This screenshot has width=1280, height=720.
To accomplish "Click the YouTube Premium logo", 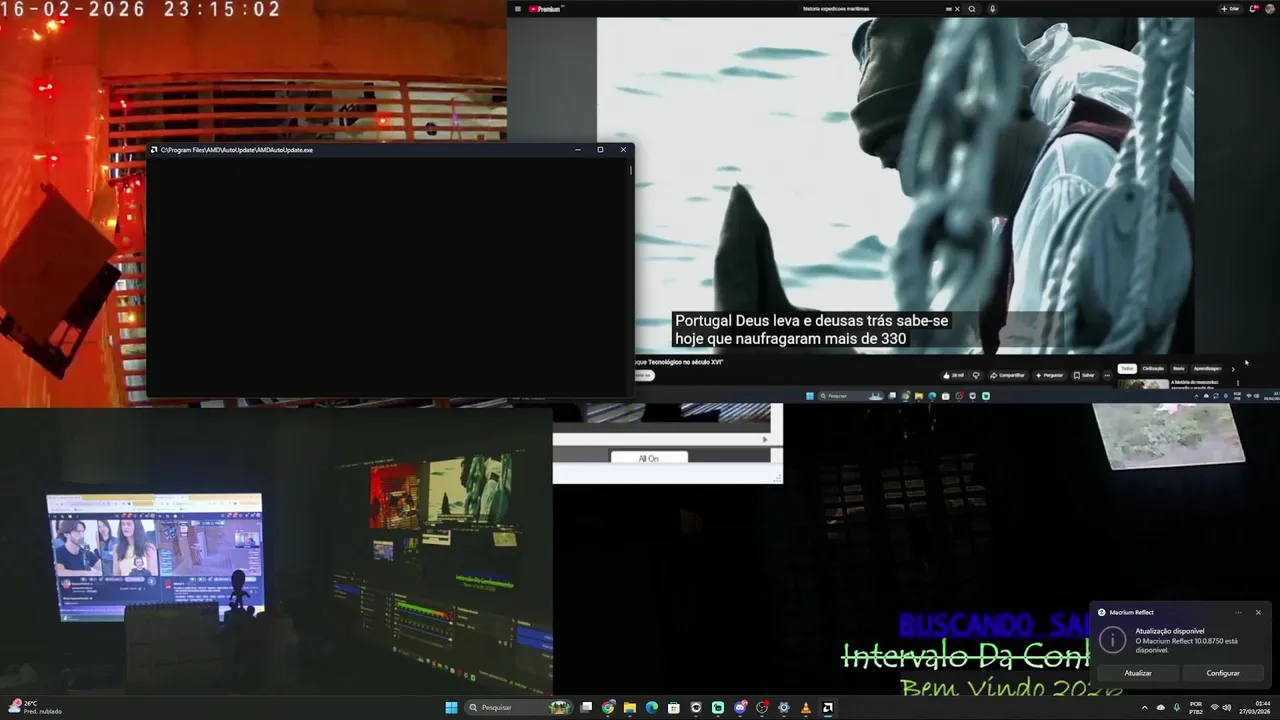I will coord(546,9).
